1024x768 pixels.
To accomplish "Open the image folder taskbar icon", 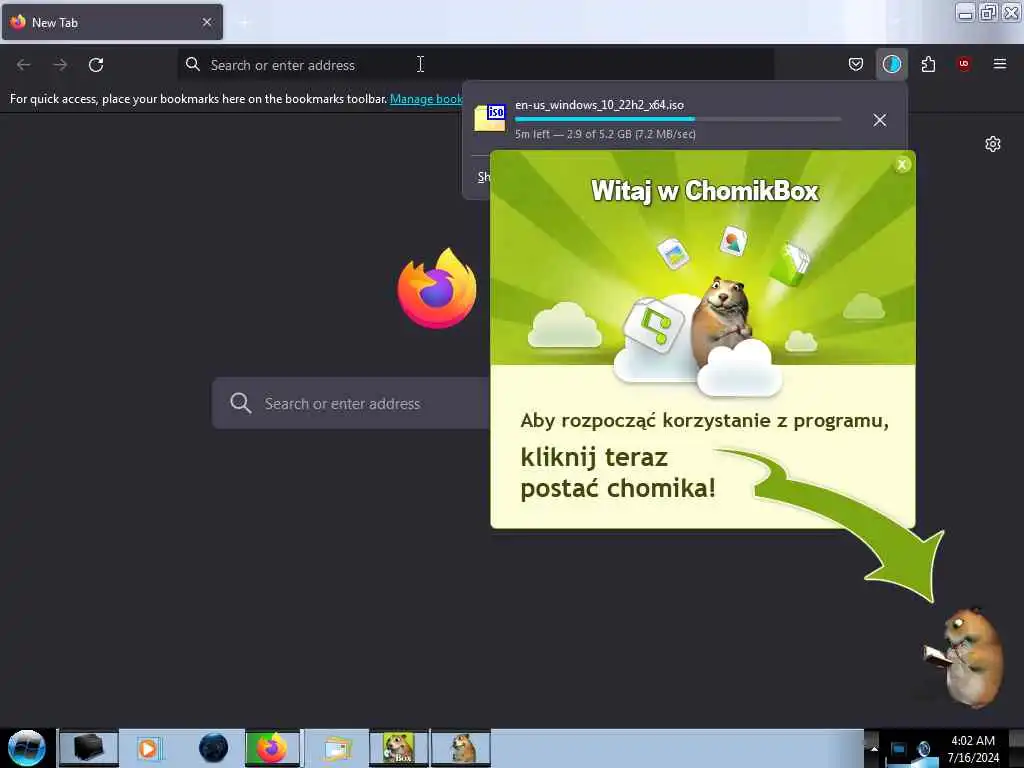I will pos(337,748).
